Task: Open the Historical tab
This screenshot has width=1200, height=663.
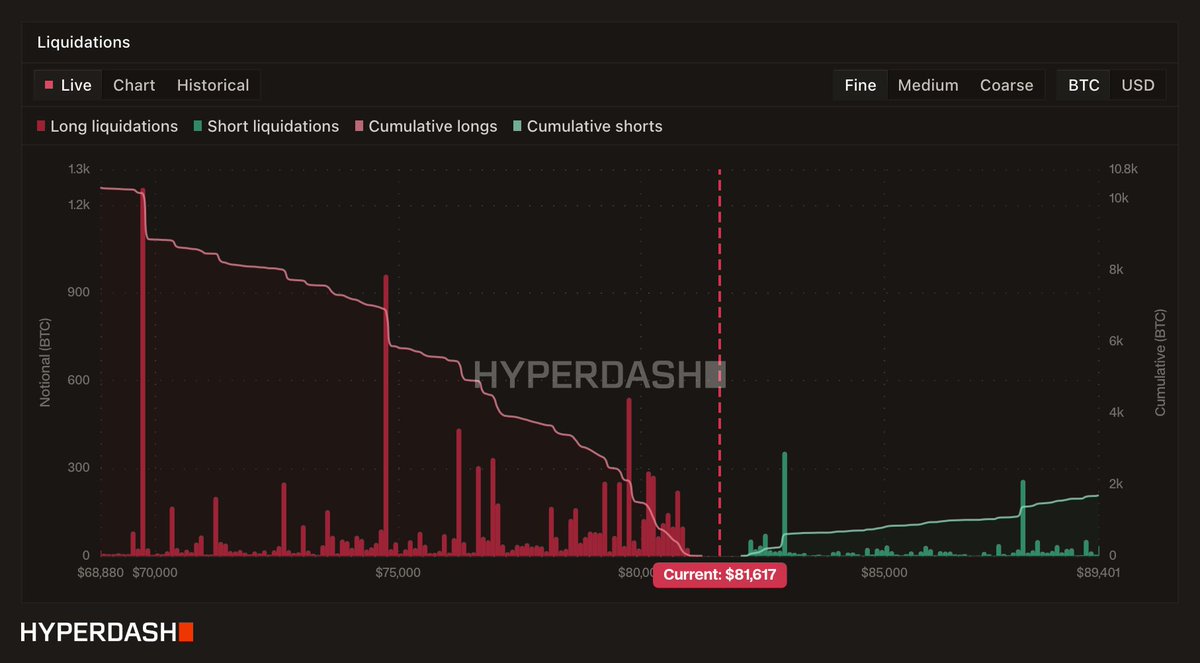Action: coord(213,85)
